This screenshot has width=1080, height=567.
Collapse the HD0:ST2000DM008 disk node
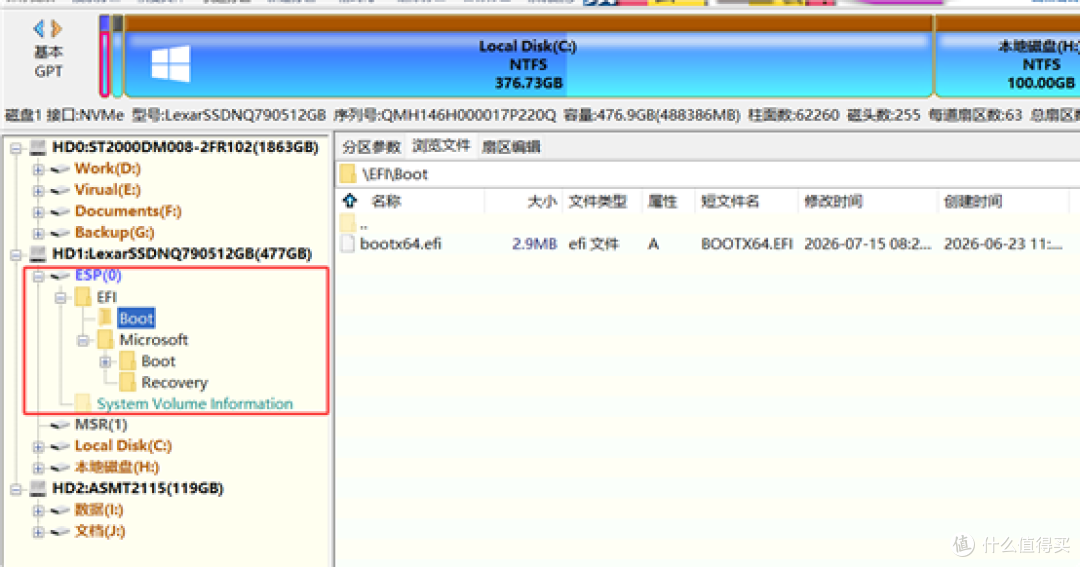[x=16, y=147]
